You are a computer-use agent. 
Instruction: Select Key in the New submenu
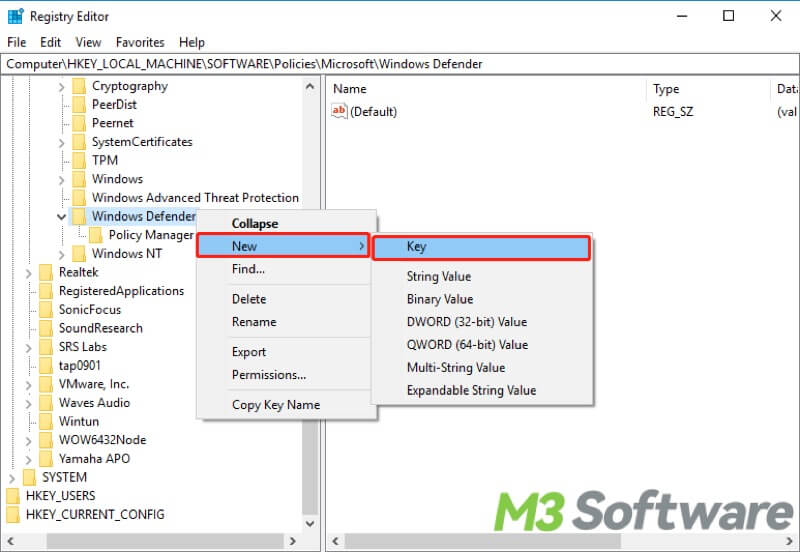(482, 247)
